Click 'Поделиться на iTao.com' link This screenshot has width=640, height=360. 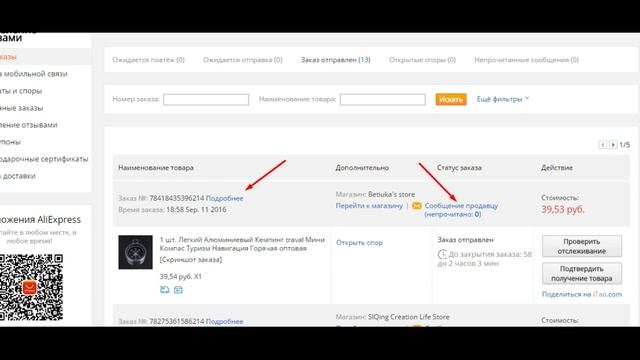582,294
